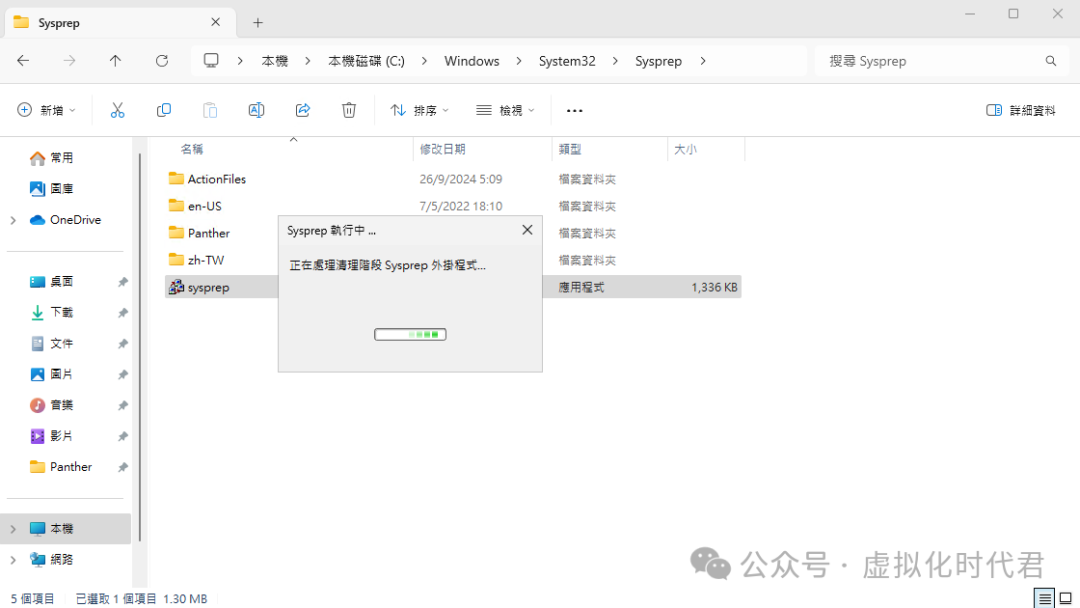
Task: Click Sysprep in the address breadcrumb
Action: 658,61
